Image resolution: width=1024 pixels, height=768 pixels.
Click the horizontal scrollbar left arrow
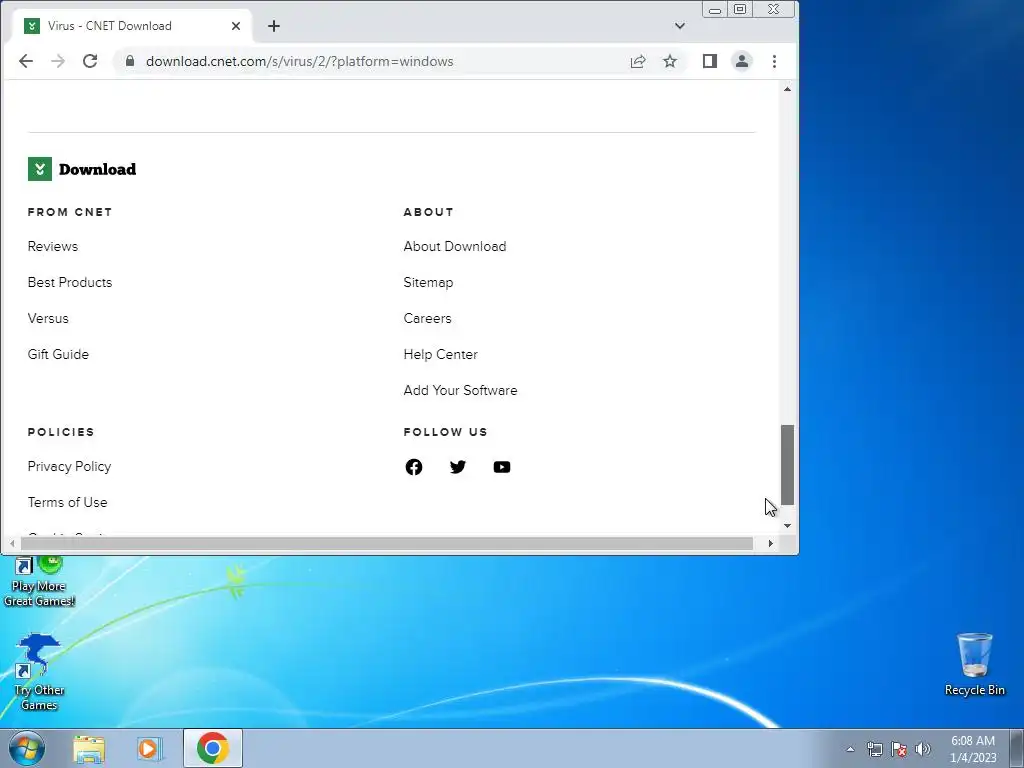(x=12, y=543)
